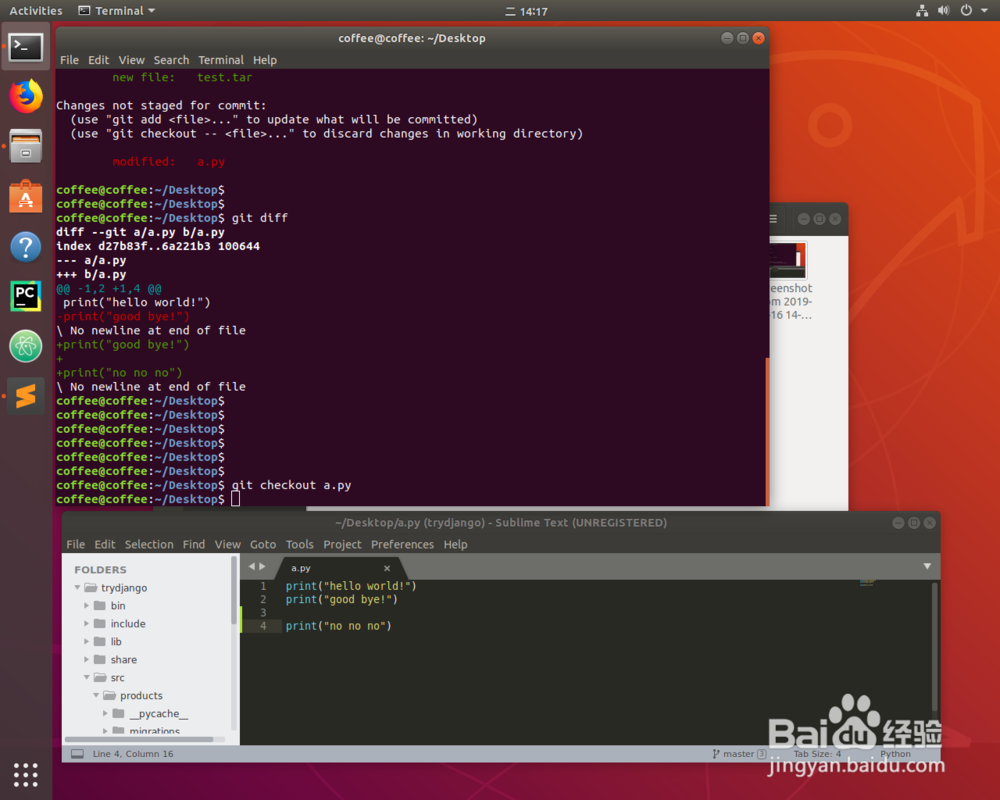Open network status icon in top bar
Screen dimensions: 1000x800
click(922, 10)
